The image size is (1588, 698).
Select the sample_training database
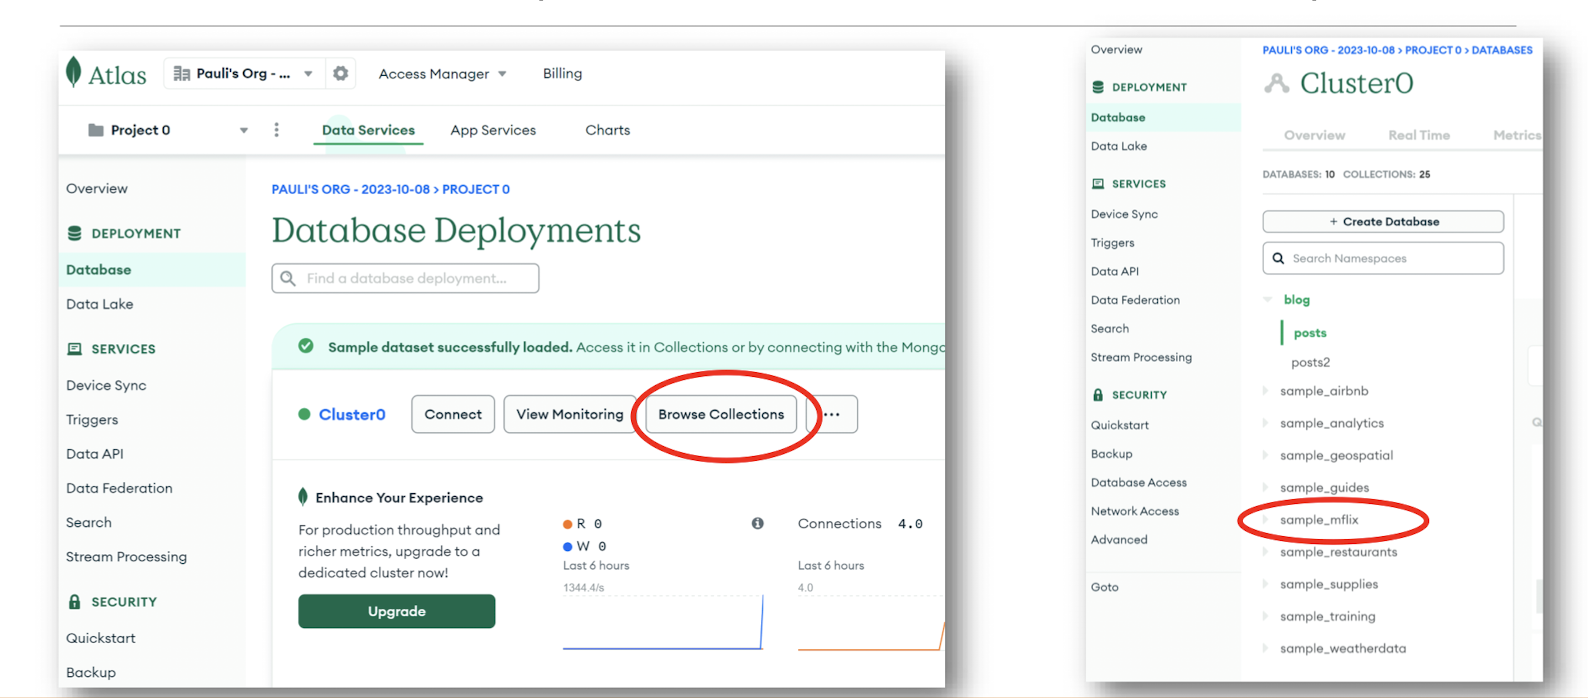[1327, 616]
